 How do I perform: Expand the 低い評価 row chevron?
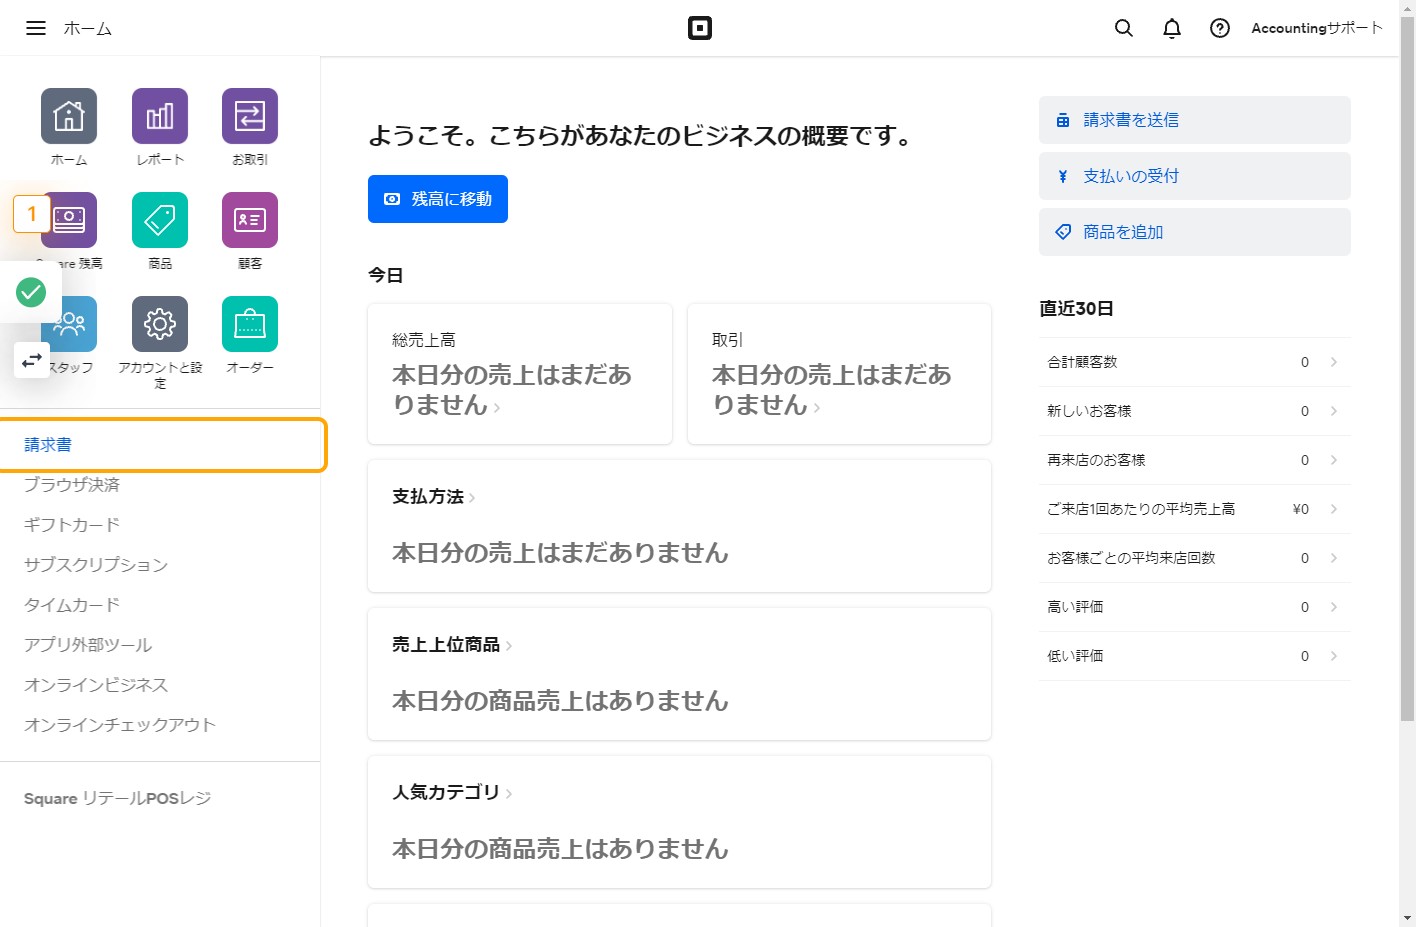point(1334,656)
